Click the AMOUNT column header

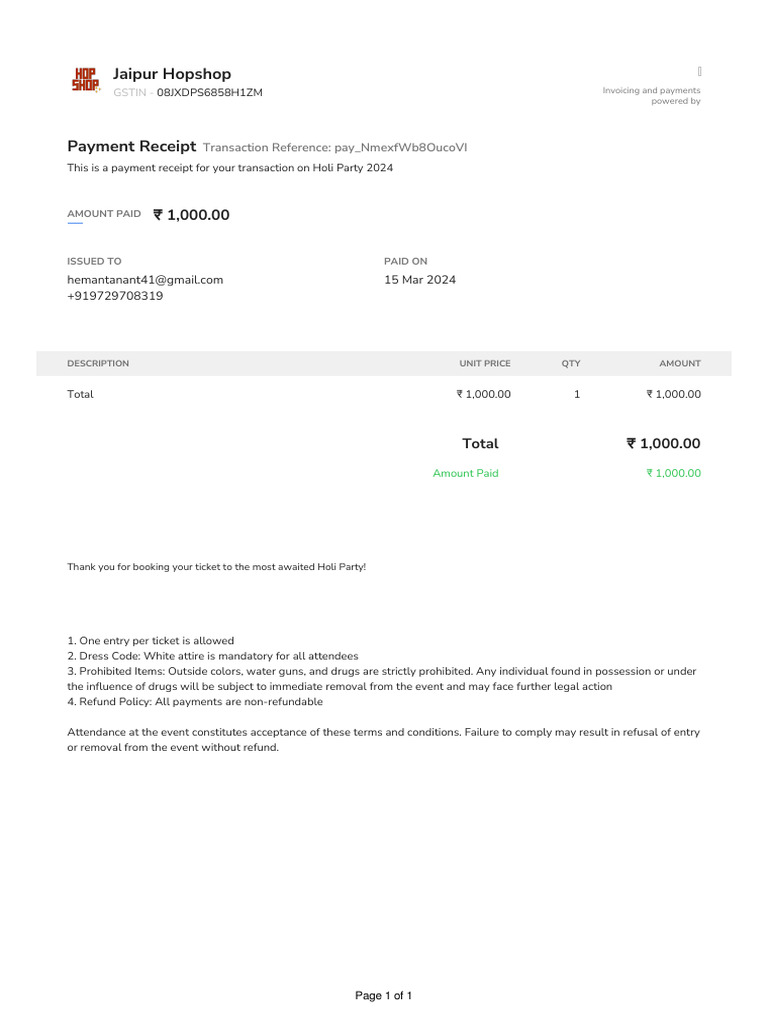coord(680,364)
